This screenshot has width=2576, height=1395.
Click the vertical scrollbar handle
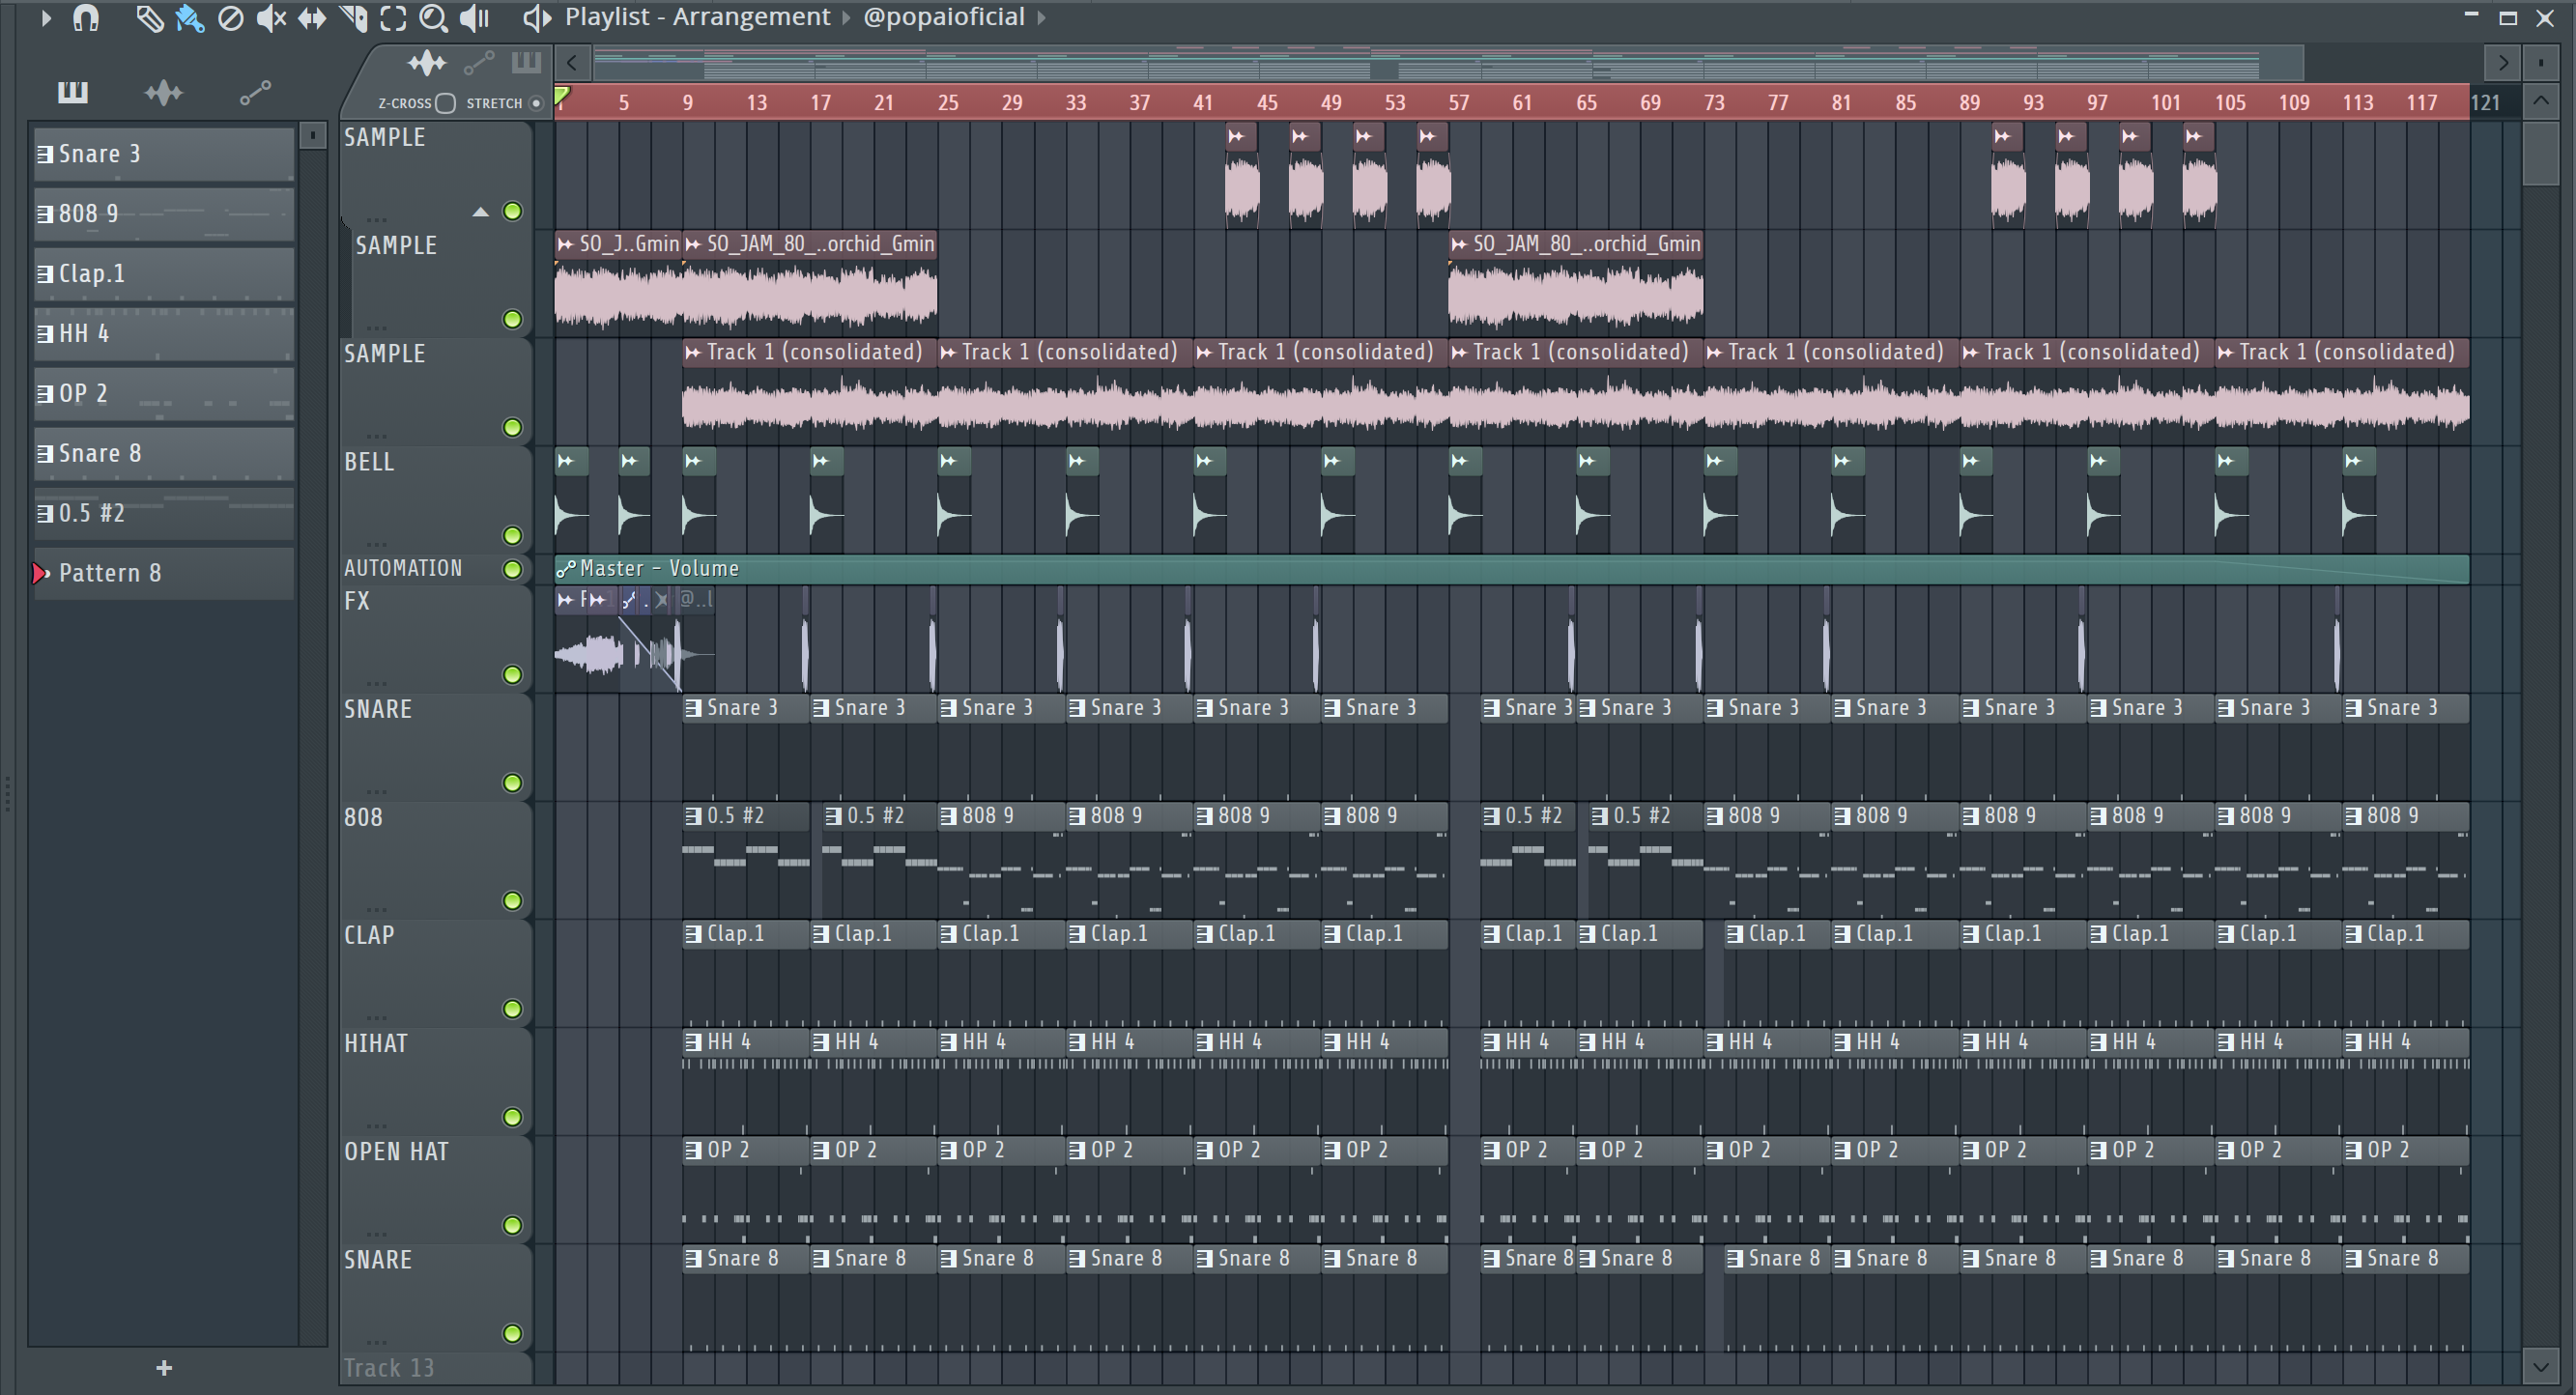[x=2540, y=152]
